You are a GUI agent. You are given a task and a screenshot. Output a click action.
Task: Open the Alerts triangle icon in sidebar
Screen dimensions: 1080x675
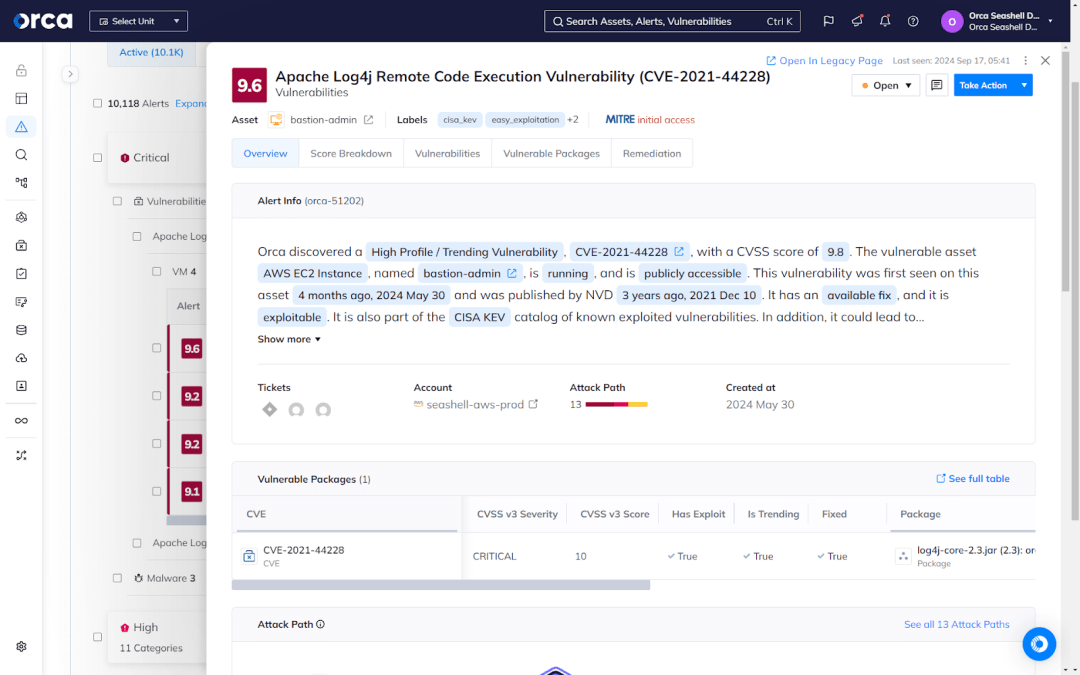pyautogui.click(x=21, y=127)
